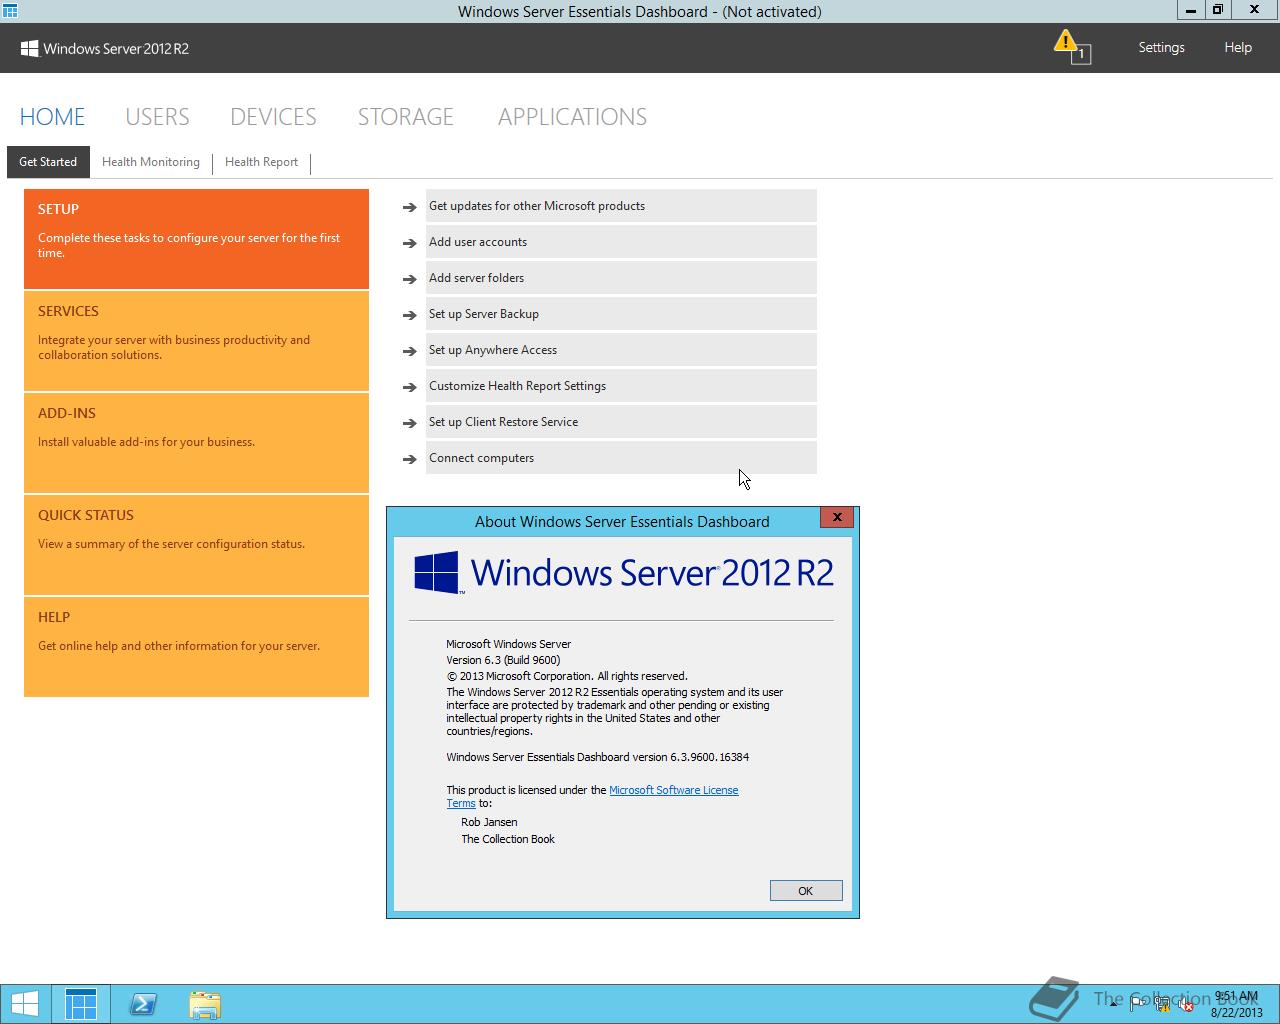Click the dashboard window icon in title bar
The height and width of the screenshot is (1024, 1280).
9,10
